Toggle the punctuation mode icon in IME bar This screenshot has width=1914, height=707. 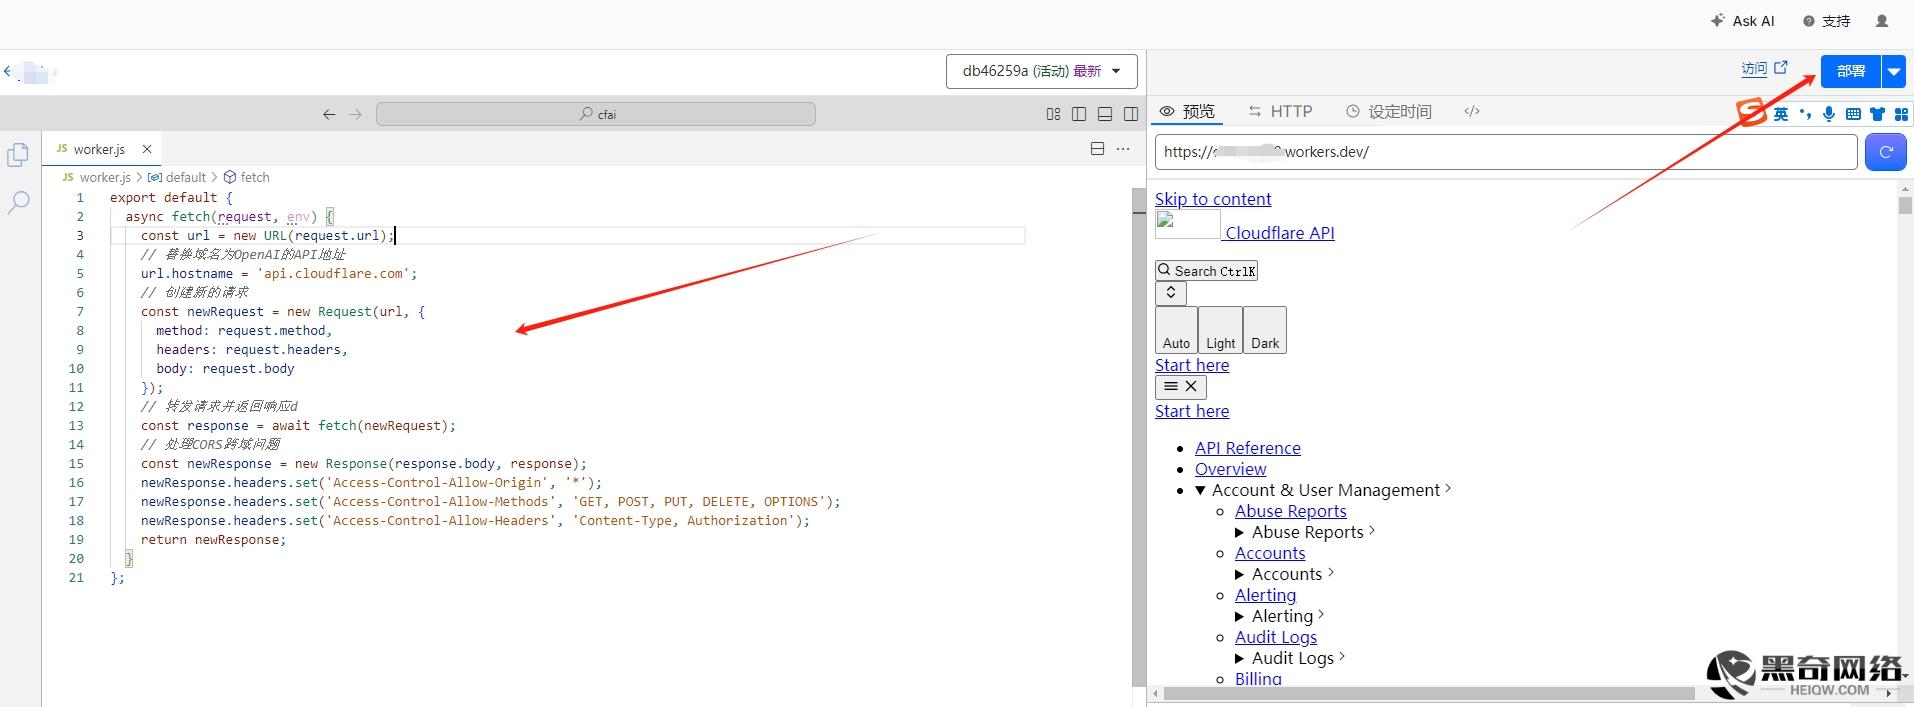(x=1805, y=114)
